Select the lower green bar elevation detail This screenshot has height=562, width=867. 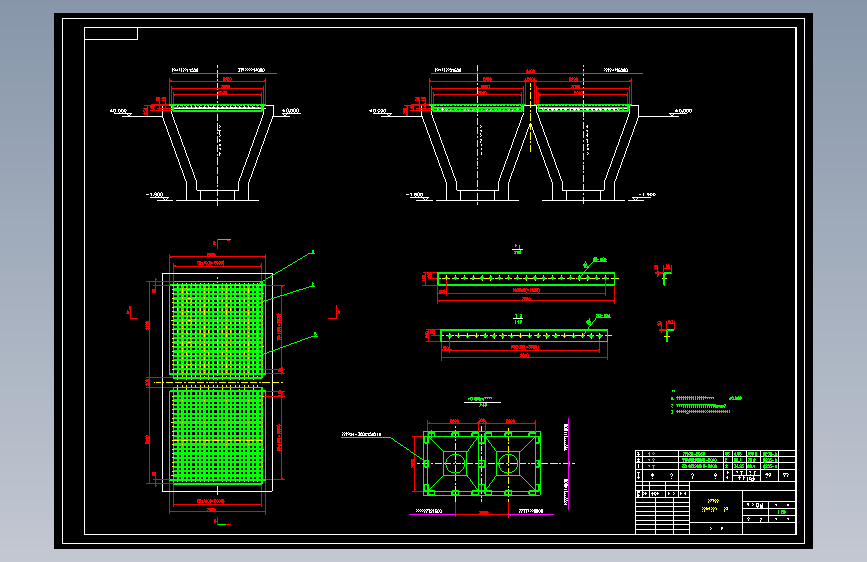[x=524, y=335]
